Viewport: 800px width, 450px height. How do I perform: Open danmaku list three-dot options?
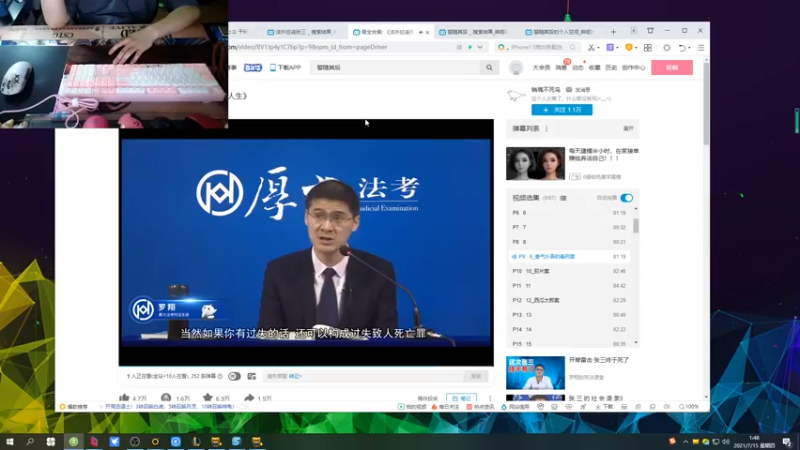pos(546,129)
